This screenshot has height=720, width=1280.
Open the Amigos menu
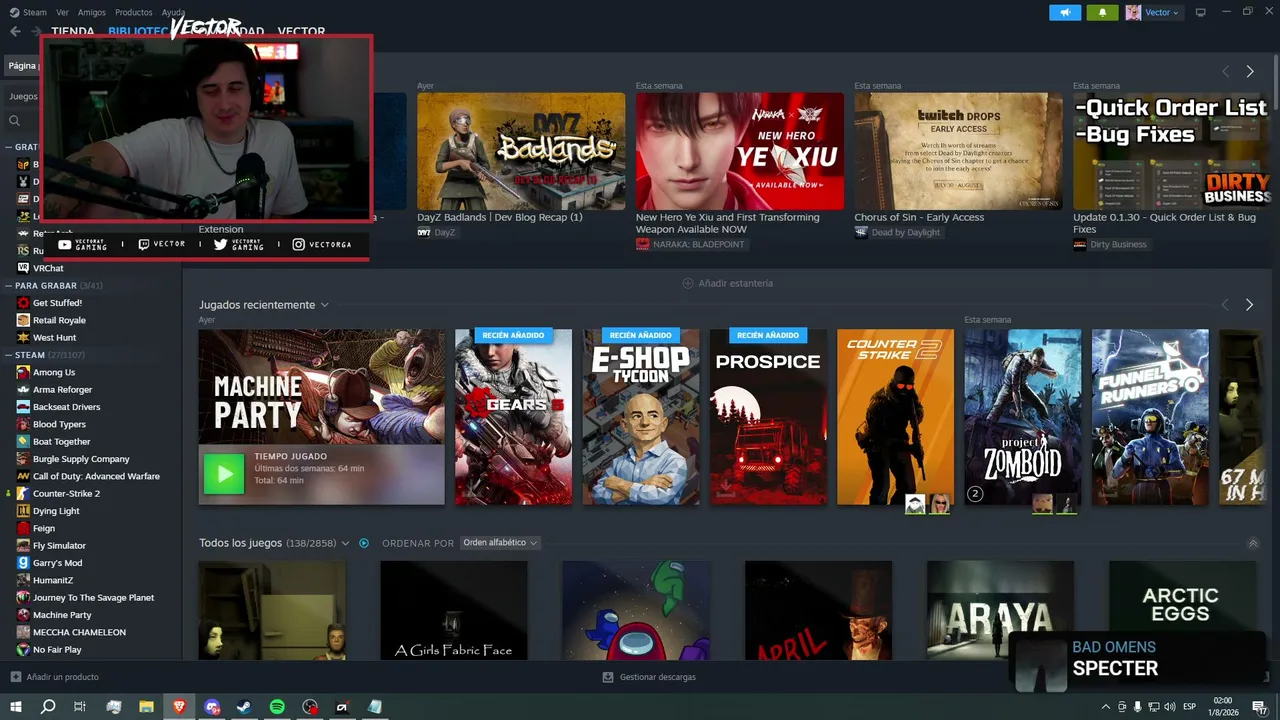pos(92,12)
